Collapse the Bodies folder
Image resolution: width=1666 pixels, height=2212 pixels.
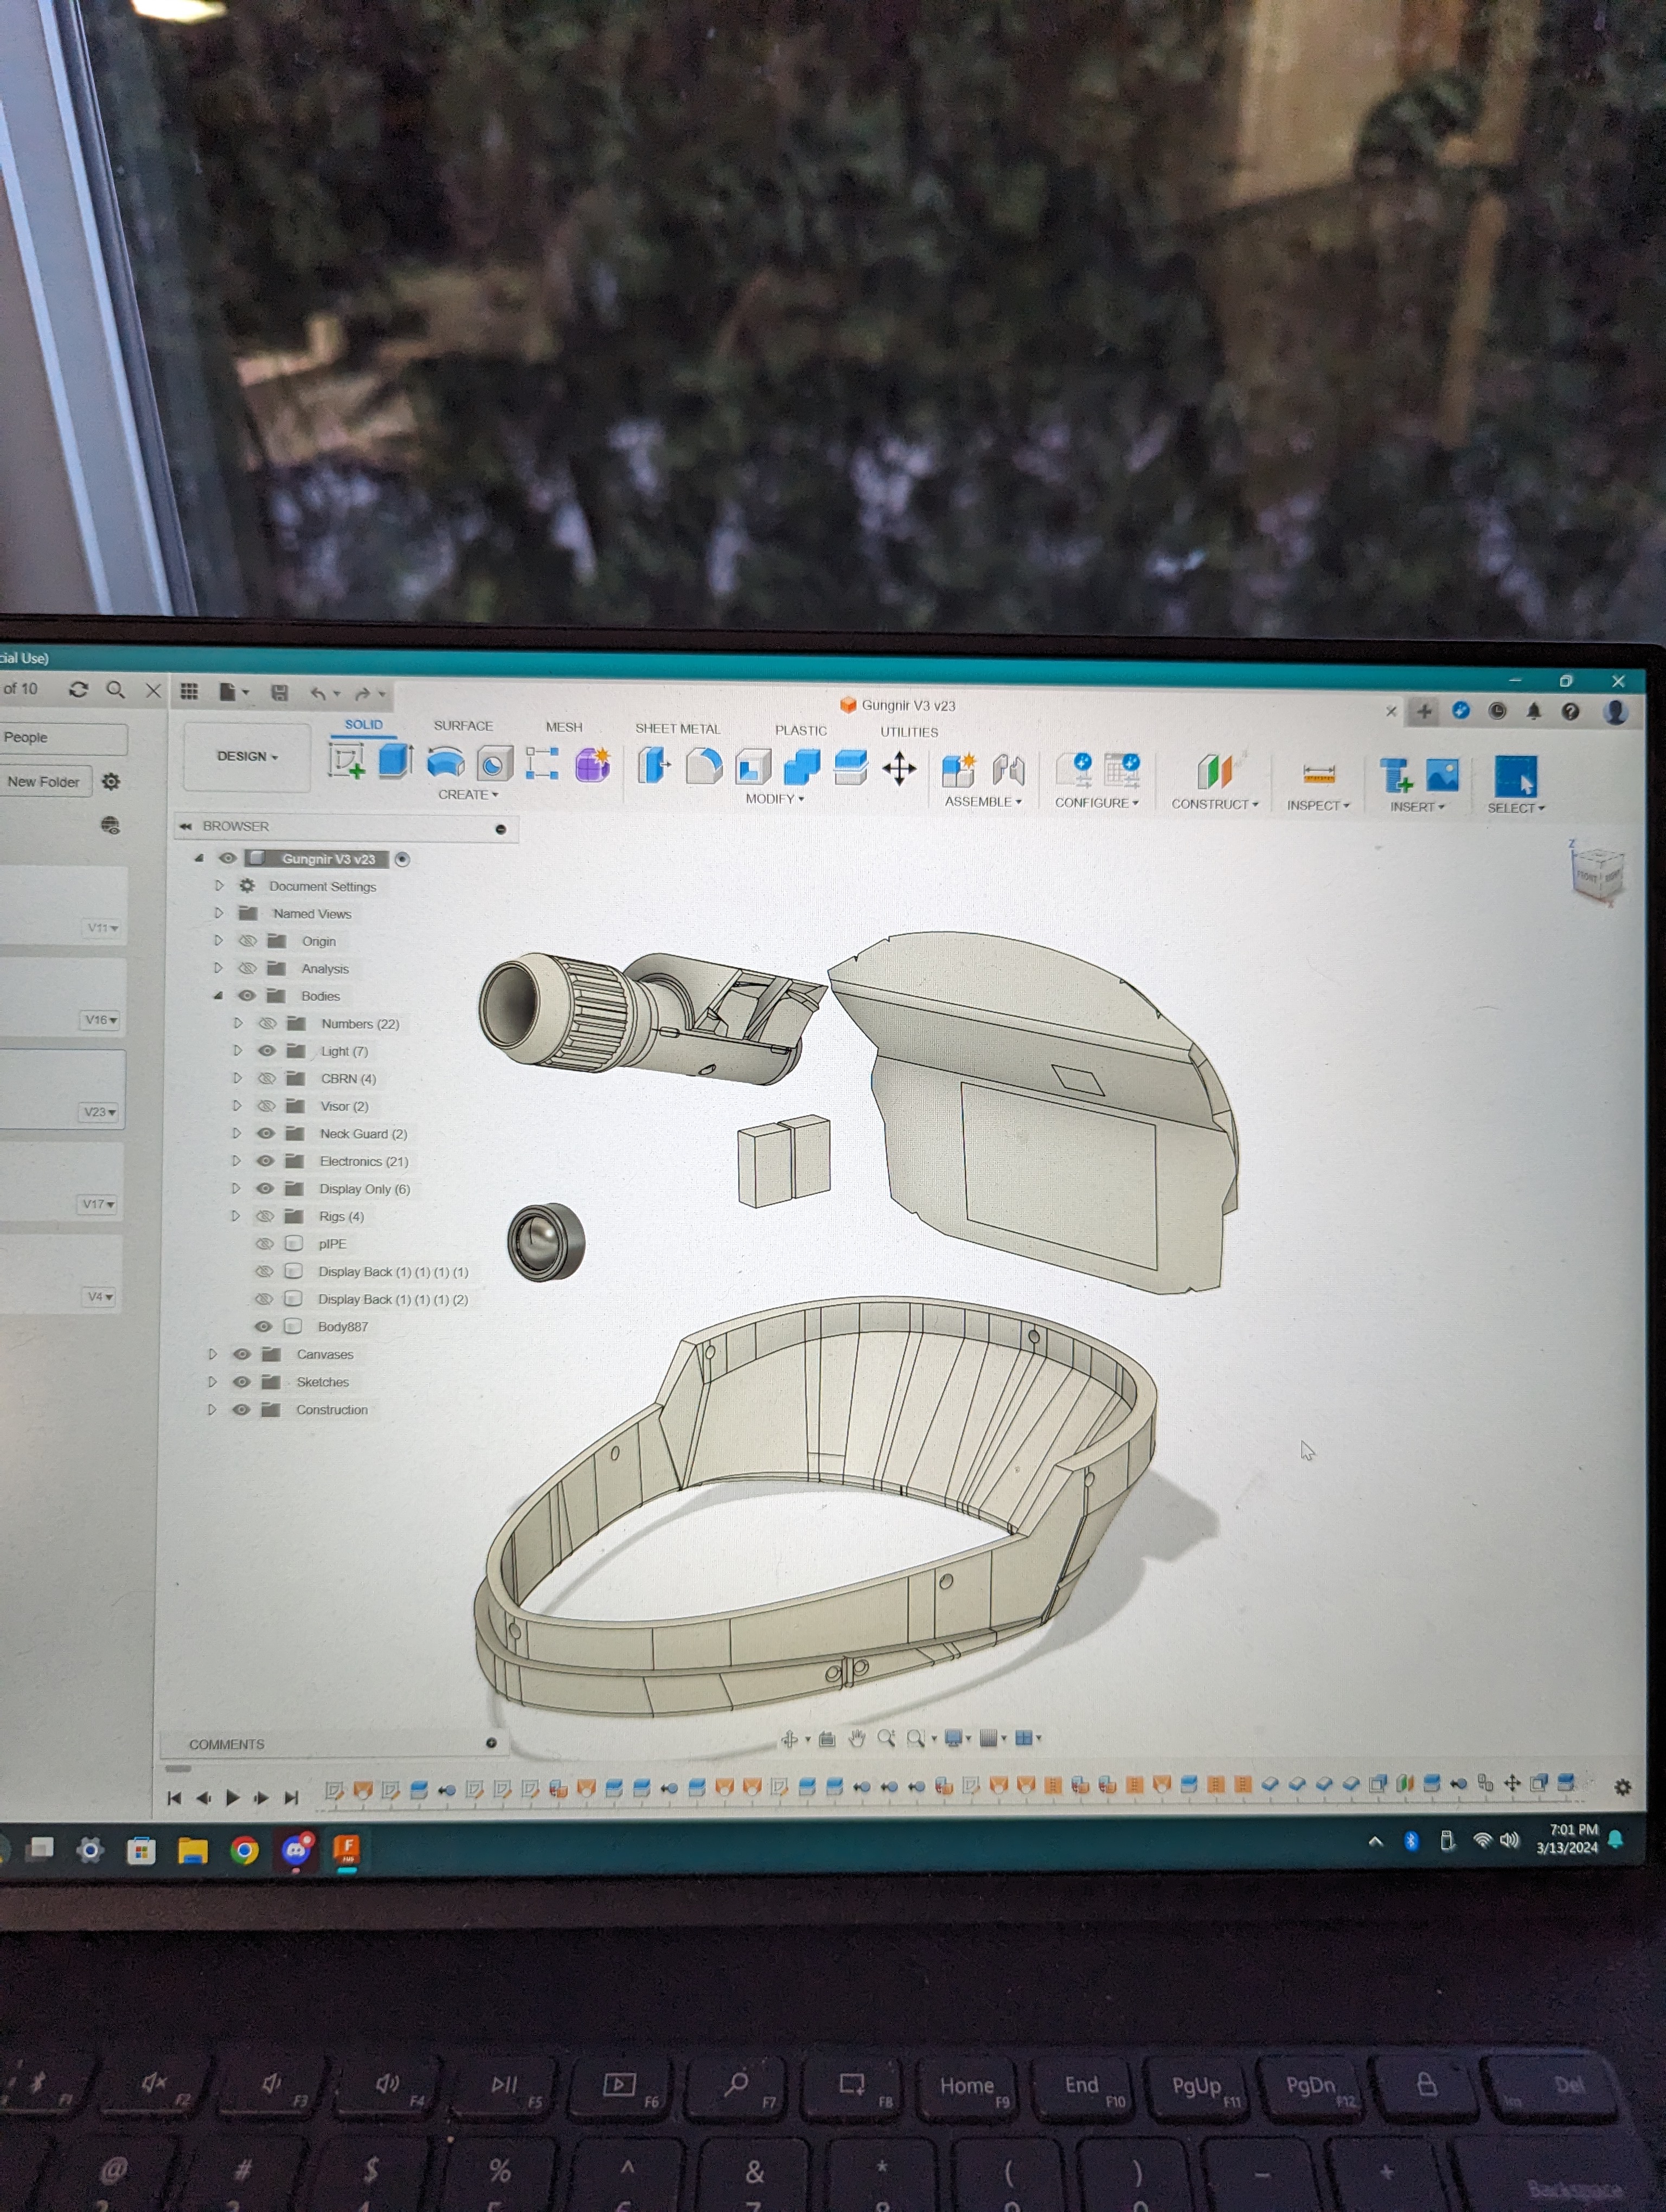(218, 996)
